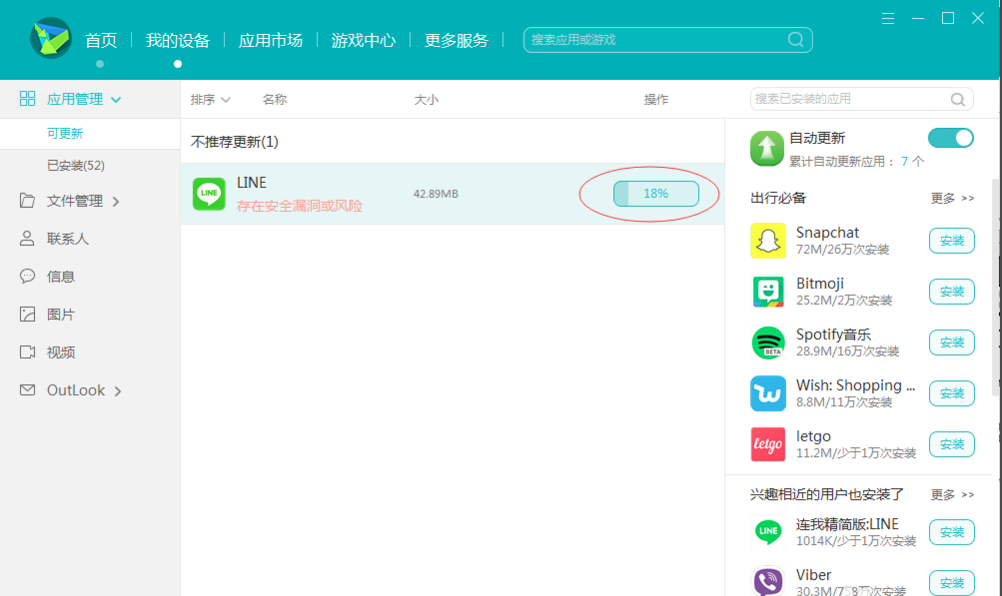Click the Wish: Shopping icon
1002x596 pixels.
(767, 393)
